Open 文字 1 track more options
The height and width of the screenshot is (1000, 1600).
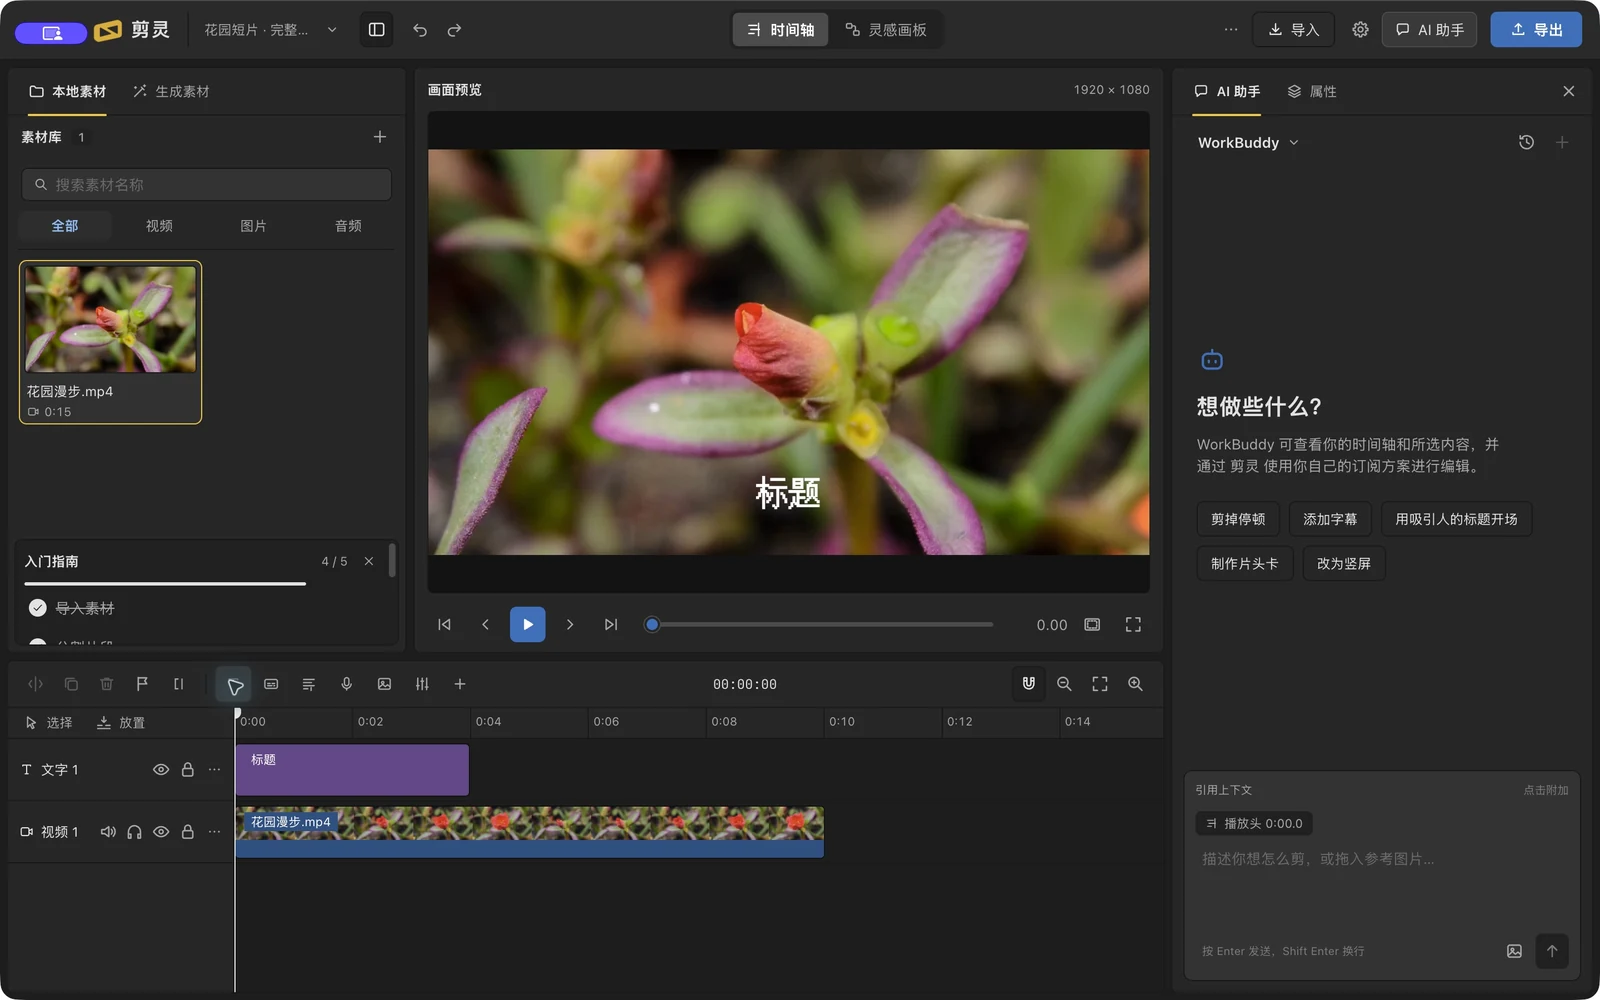coord(214,770)
